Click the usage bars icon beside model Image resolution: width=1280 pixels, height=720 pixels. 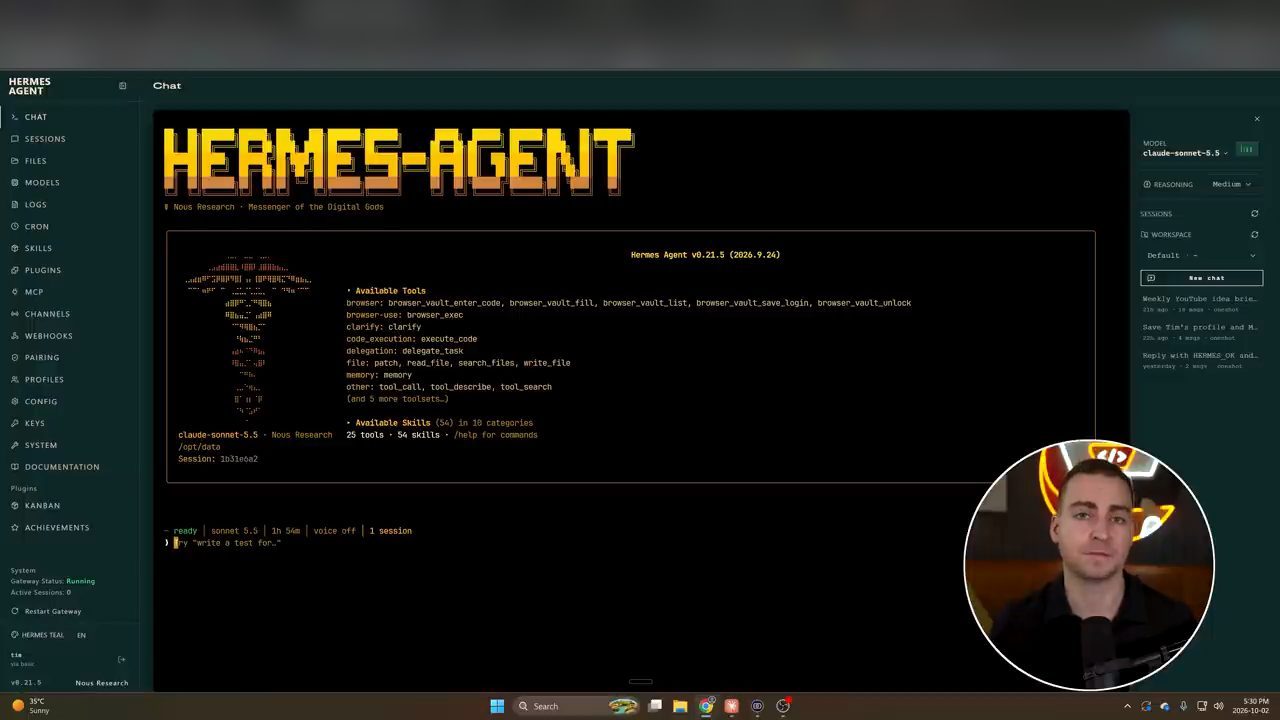pyautogui.click(x=1246, y=150)
